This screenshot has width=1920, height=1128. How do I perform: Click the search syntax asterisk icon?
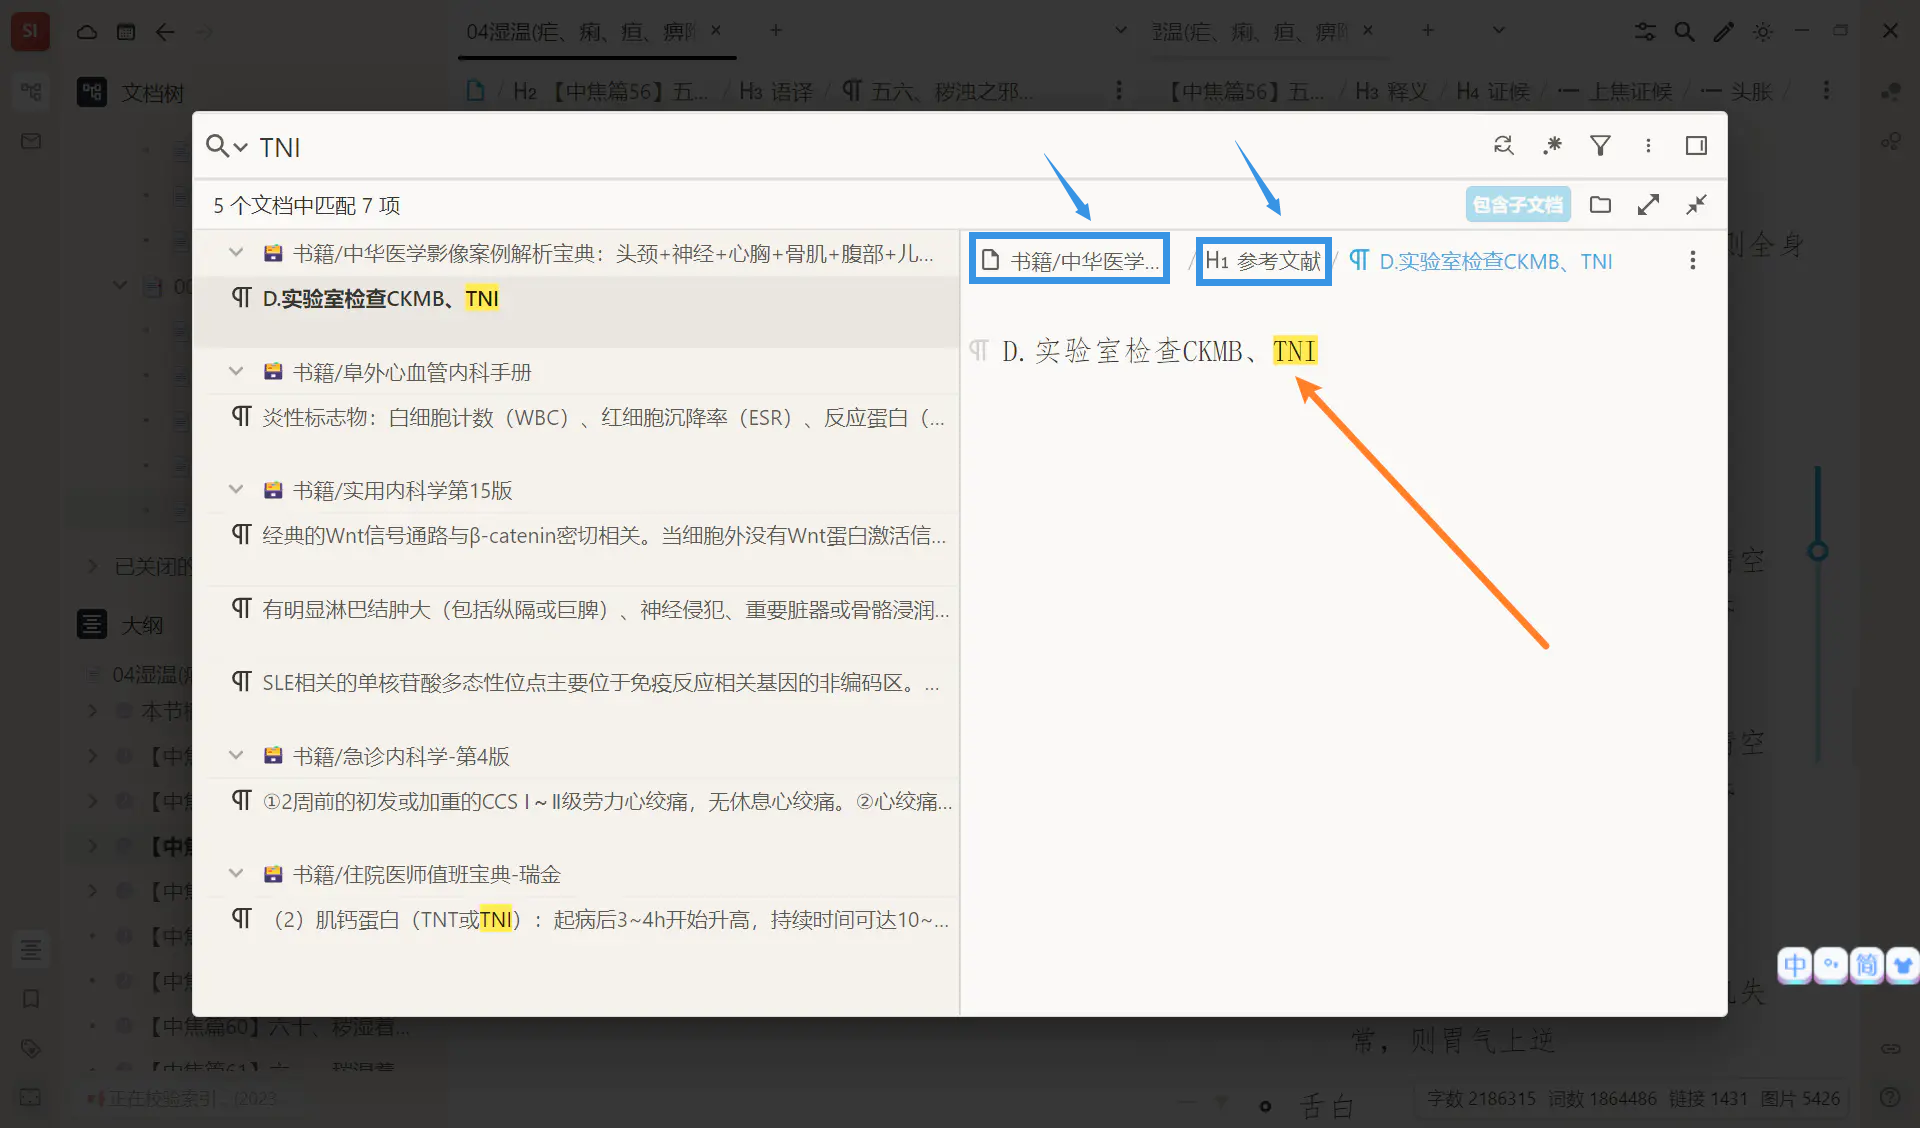(x=1552, y=146)
